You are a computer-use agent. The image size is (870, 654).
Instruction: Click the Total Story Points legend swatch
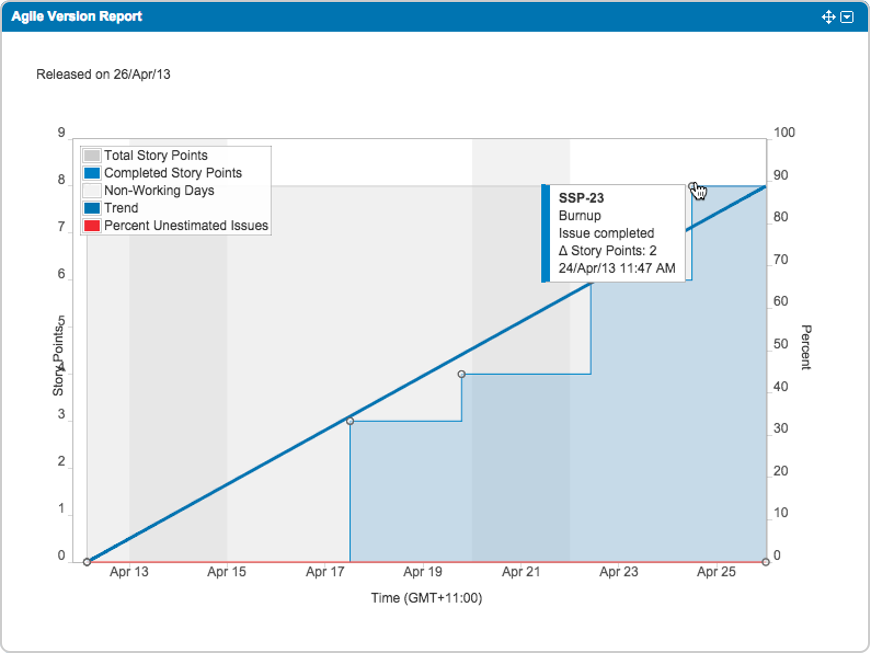(92, 156)
